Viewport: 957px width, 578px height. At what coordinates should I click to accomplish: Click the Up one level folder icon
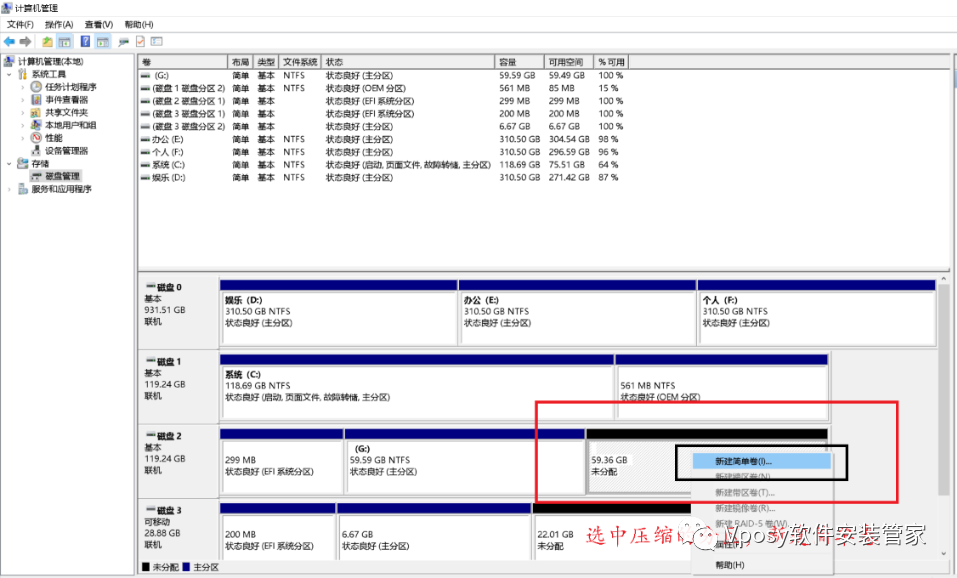pyautogui.click(x=47, y=41)
